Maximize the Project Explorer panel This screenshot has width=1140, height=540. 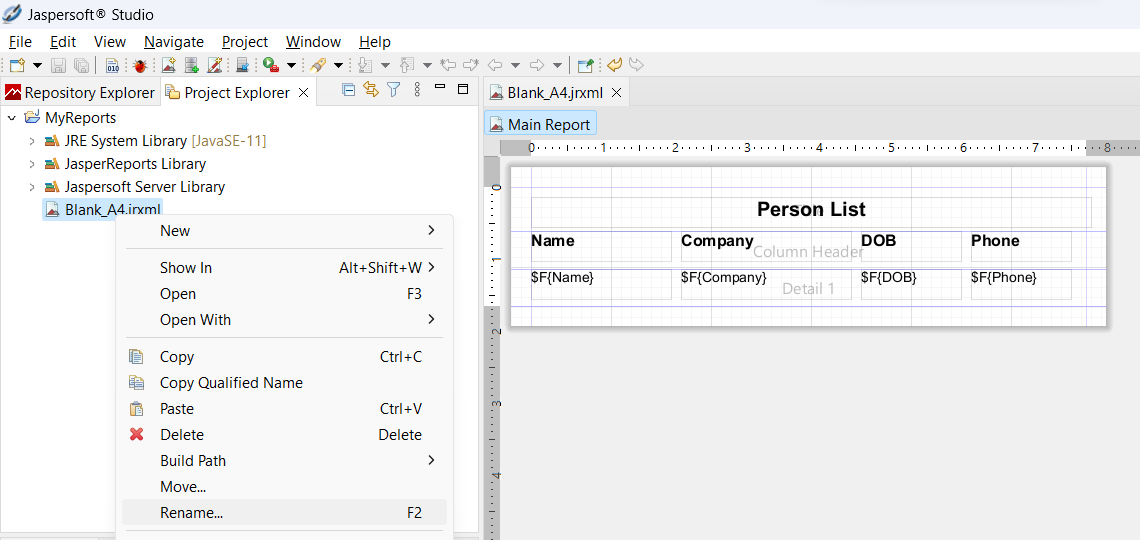(x=462, y=90)
